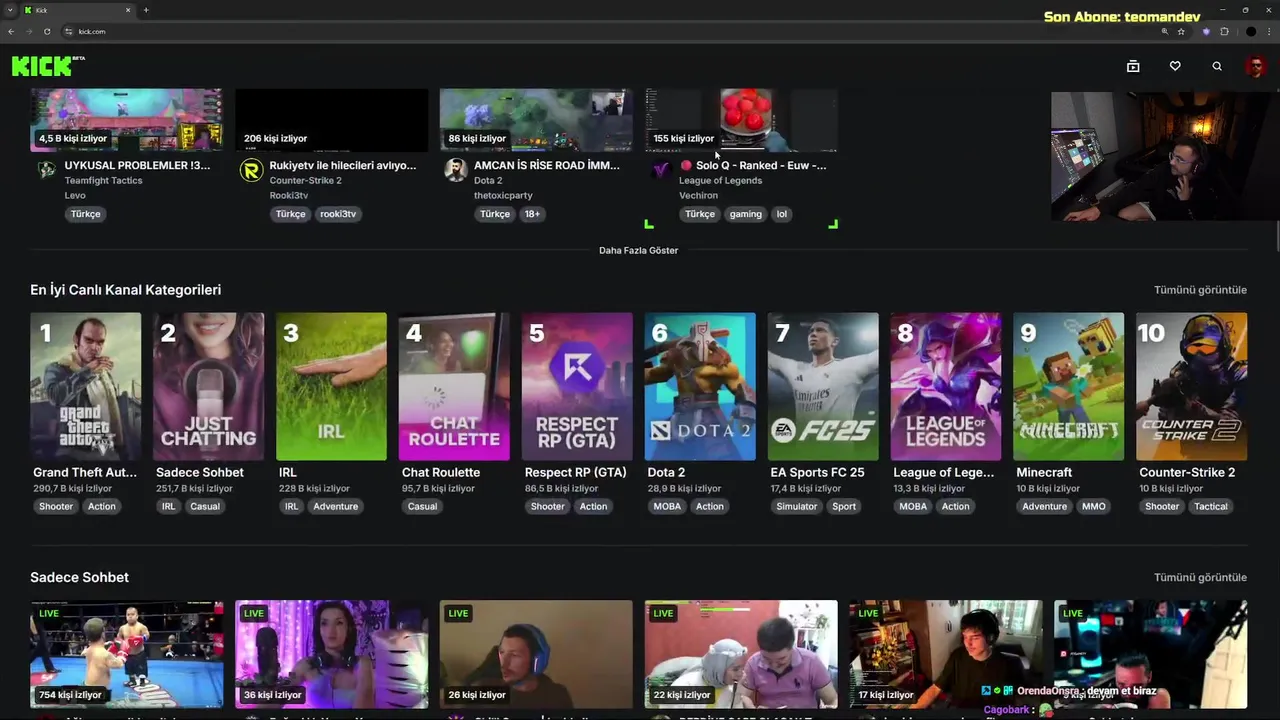
Task: Click AMCAN İS RİSE ROAD stream title
Action: pyautogui.click(x=547, y=165)
